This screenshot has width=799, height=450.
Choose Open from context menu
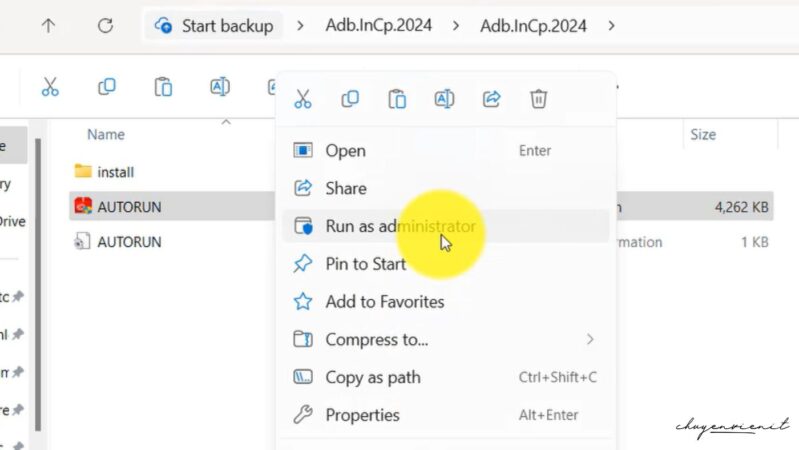[445, 151]
